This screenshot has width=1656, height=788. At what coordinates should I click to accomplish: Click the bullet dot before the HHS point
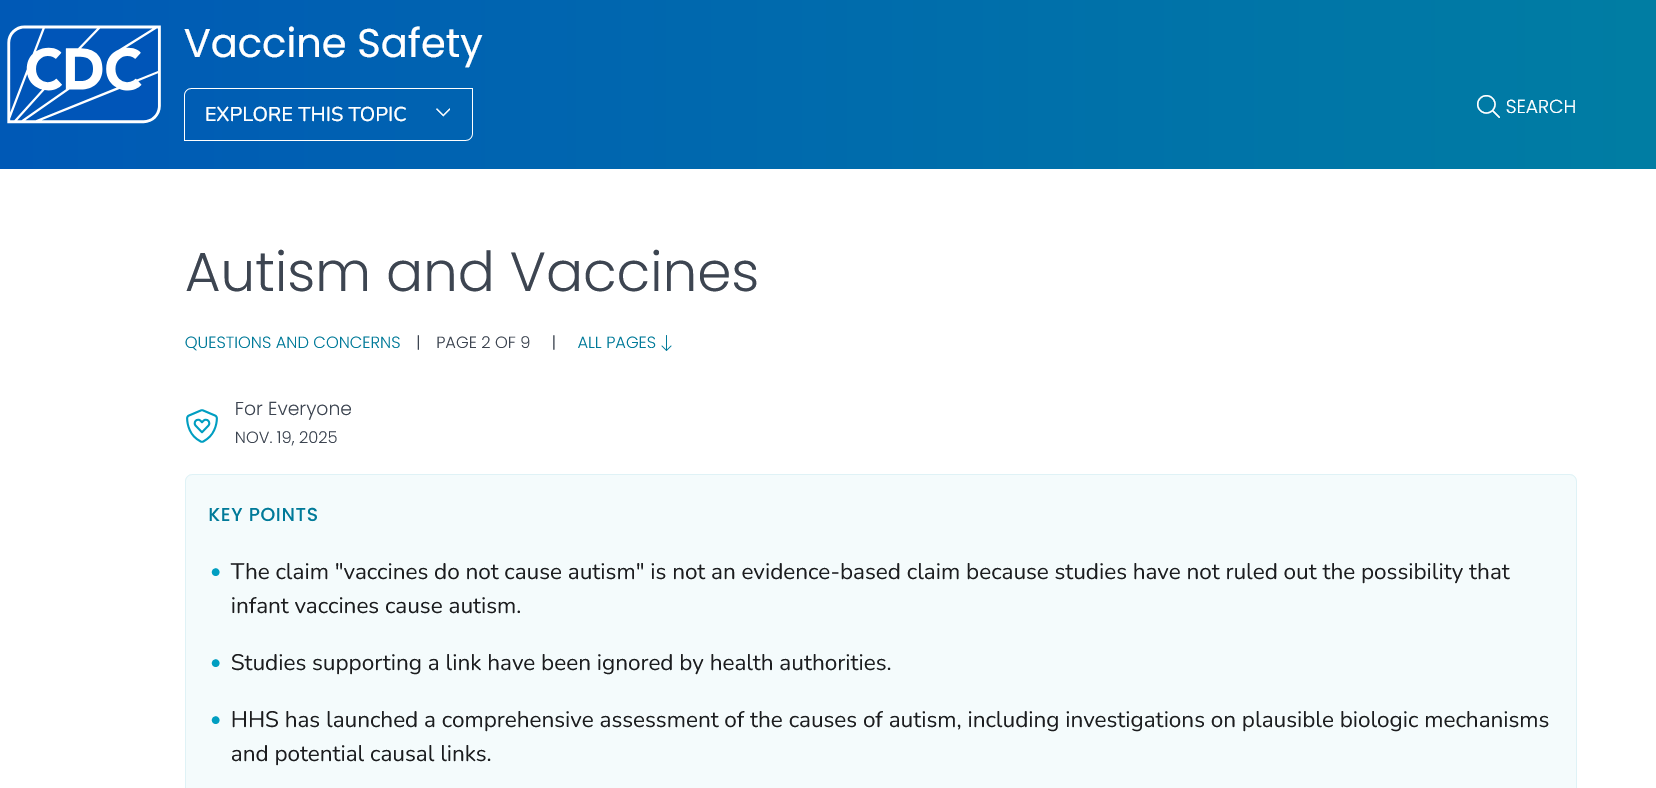215,720
